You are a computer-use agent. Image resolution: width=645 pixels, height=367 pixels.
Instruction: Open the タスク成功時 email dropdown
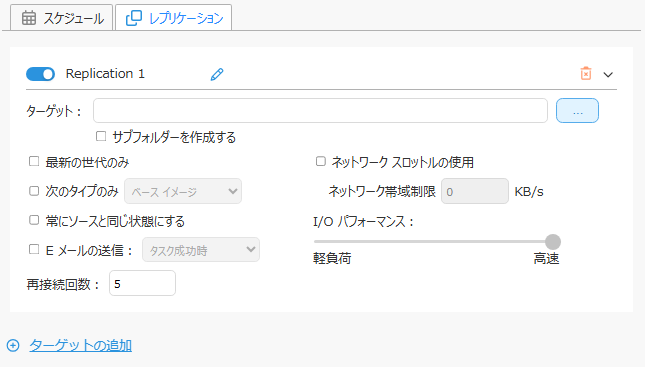[x=201, y=250]
